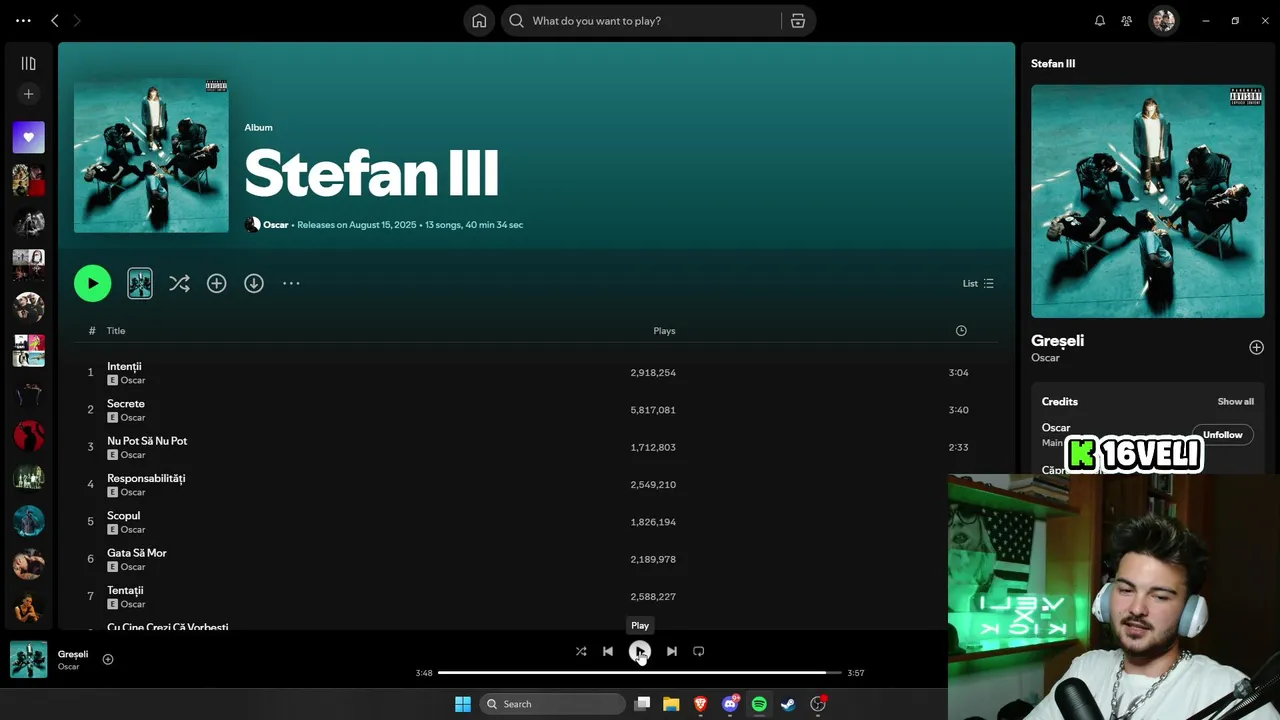The width and height of the screenshot is (1280, 720).
Task: Toggle shuffle in the player bar
Action: 581,651
